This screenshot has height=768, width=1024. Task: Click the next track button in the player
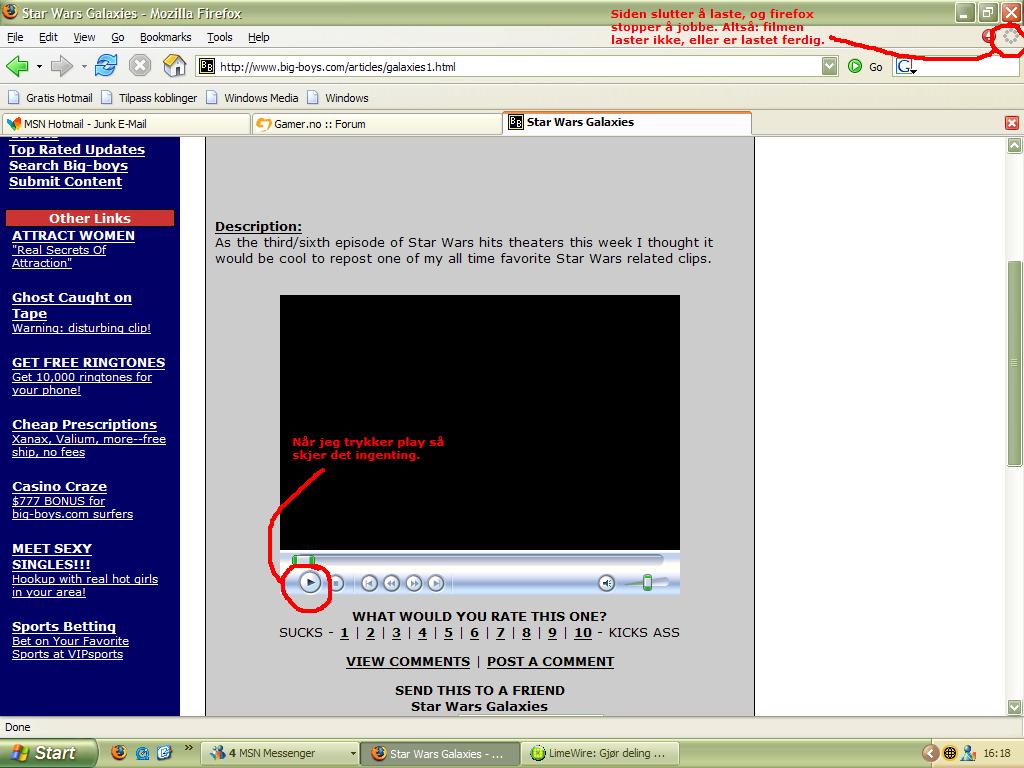(436, 583)
